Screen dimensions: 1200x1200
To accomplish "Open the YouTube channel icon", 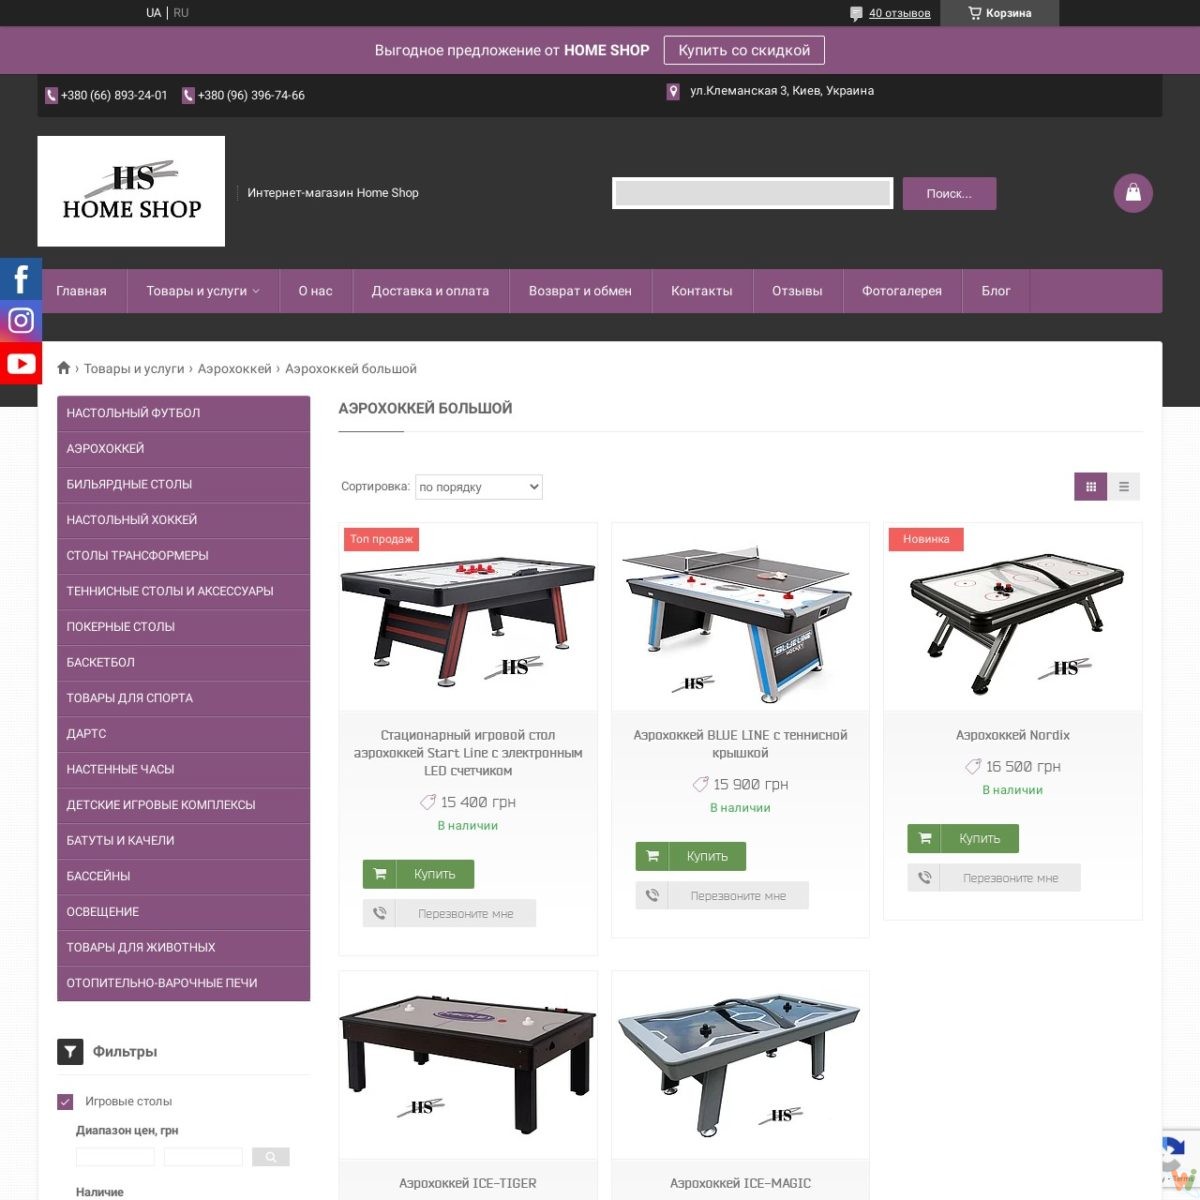I will [x=21, y=363].
